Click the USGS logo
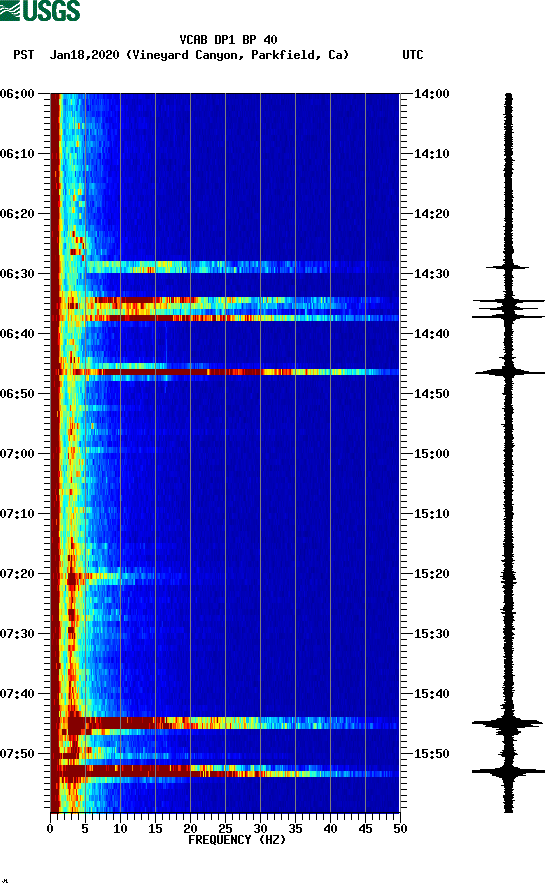 40,10
